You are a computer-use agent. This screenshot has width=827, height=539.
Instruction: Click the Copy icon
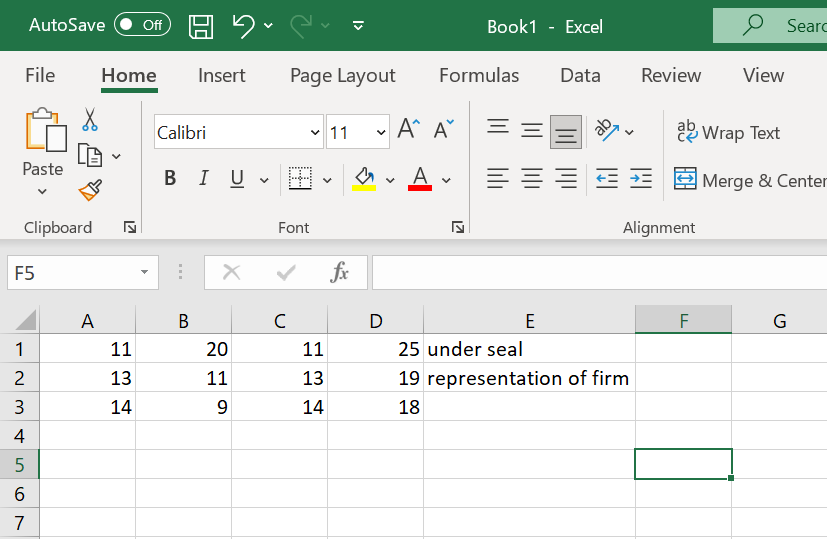[x=90, y=156]
